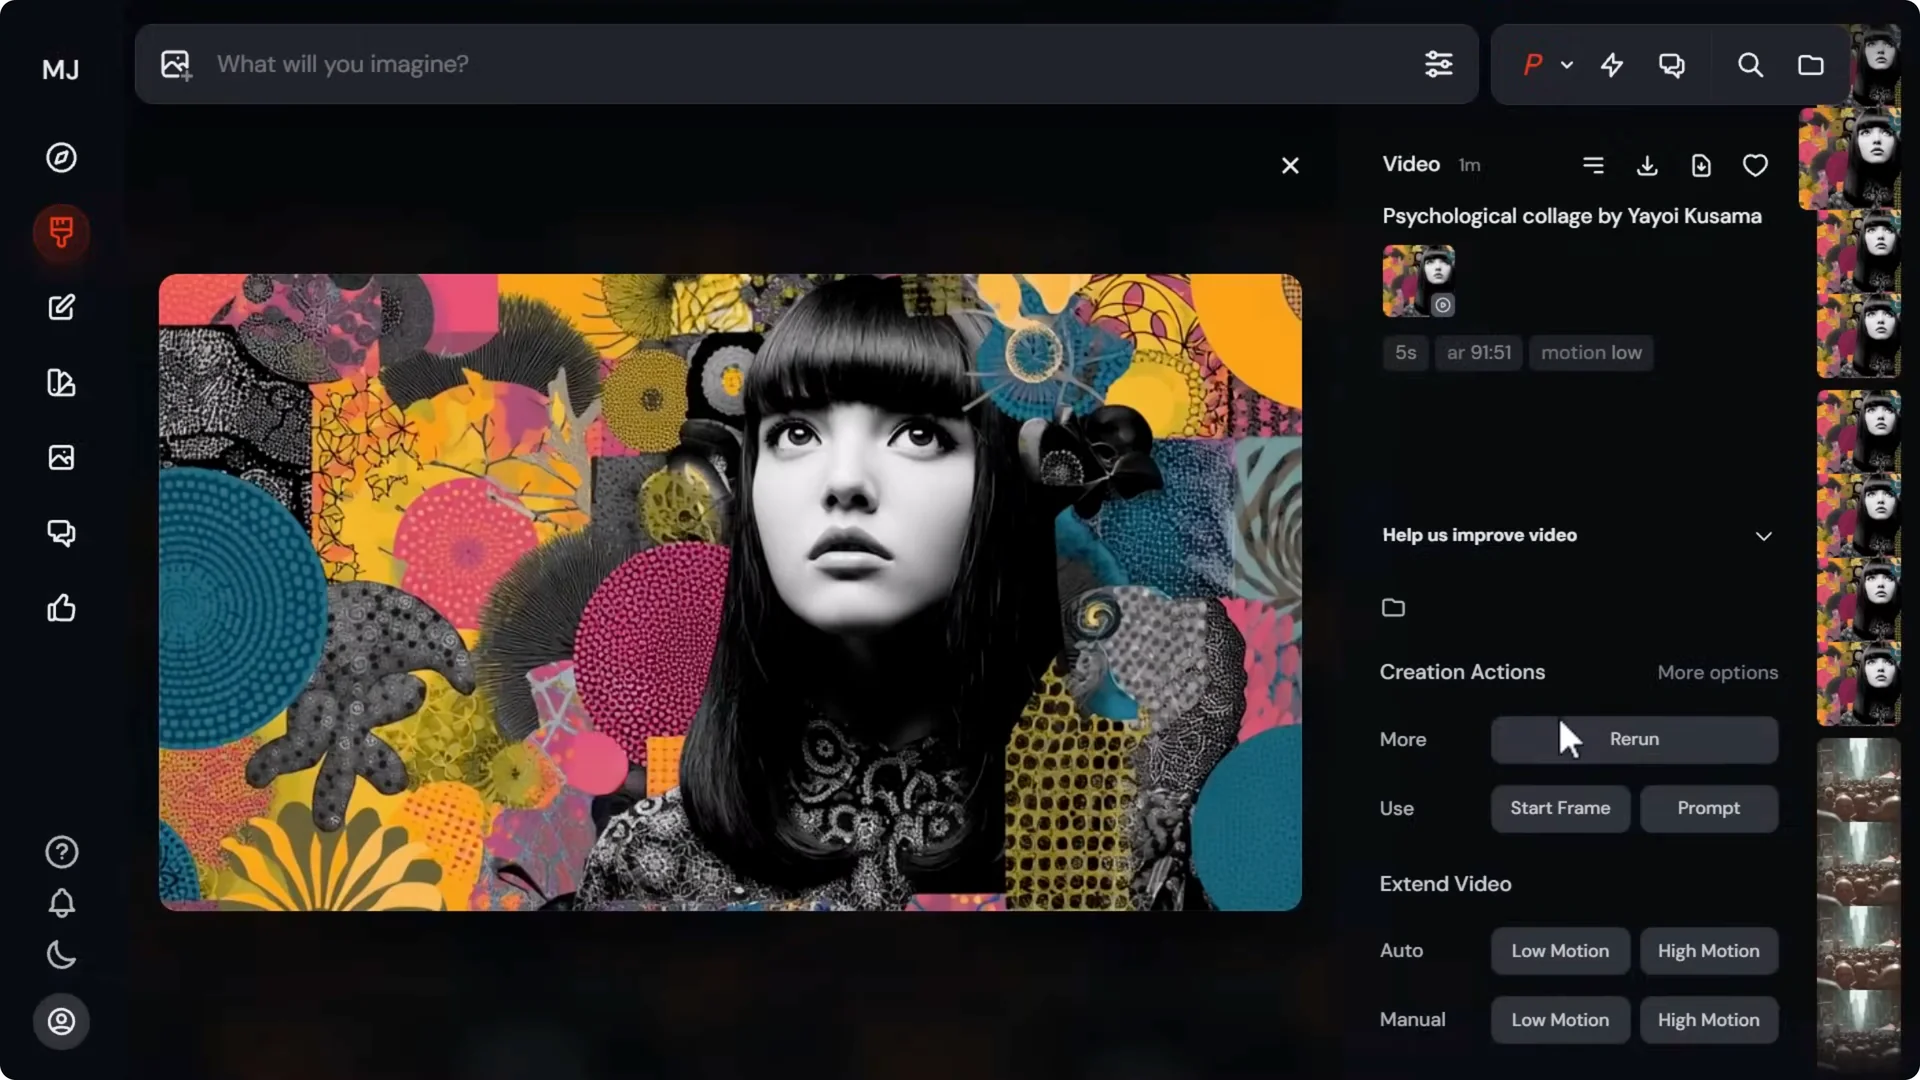Screen dimensions: 1920x1080
Task: Open notifications with the bell icon
Action: coord(62,904)
